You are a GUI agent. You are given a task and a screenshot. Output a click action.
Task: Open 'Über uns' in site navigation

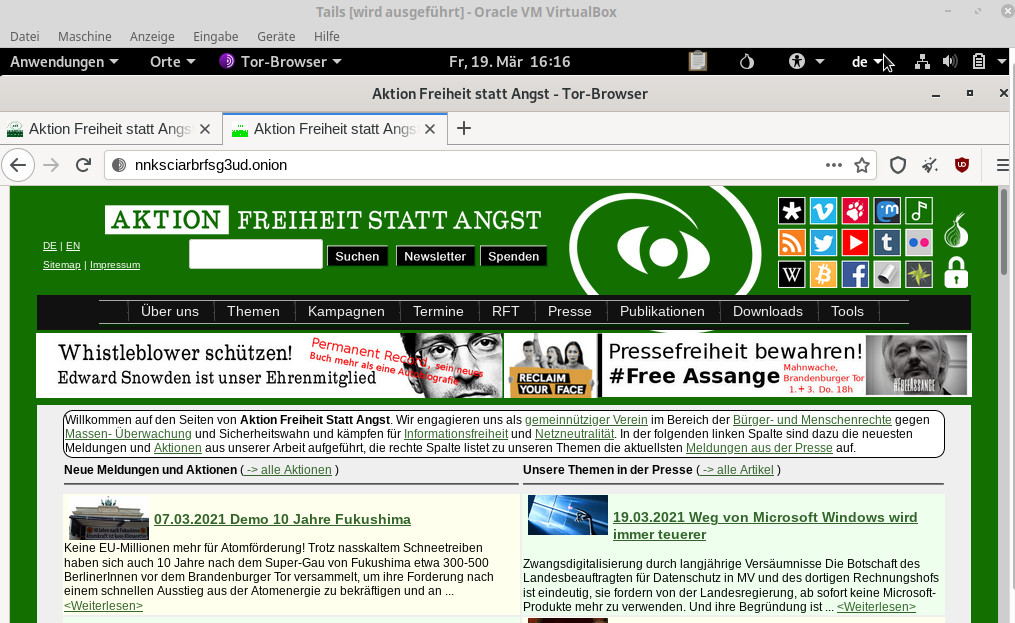pyautogui.click(x=170, y=312)
